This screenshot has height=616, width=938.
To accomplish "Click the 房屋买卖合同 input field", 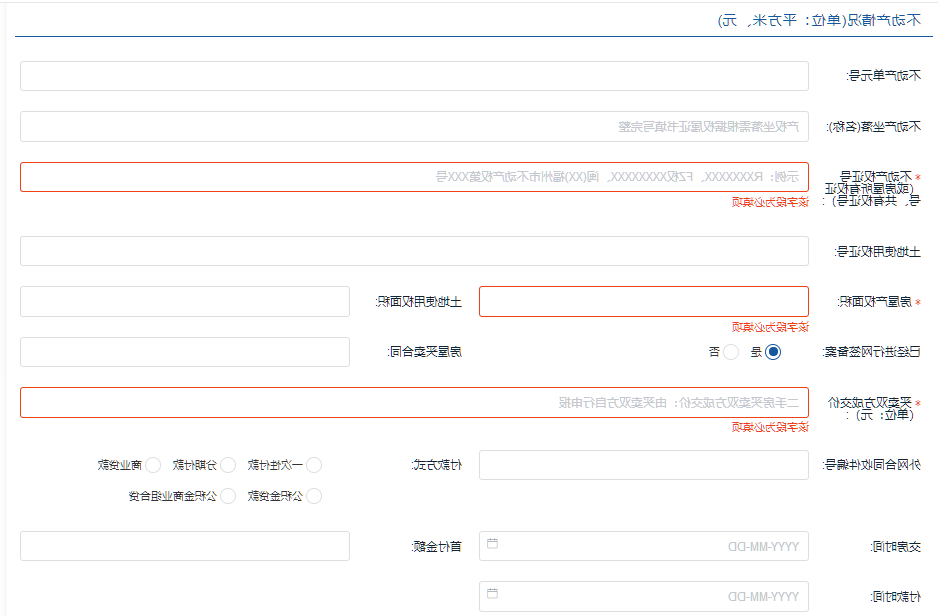I will pos(185,352).
